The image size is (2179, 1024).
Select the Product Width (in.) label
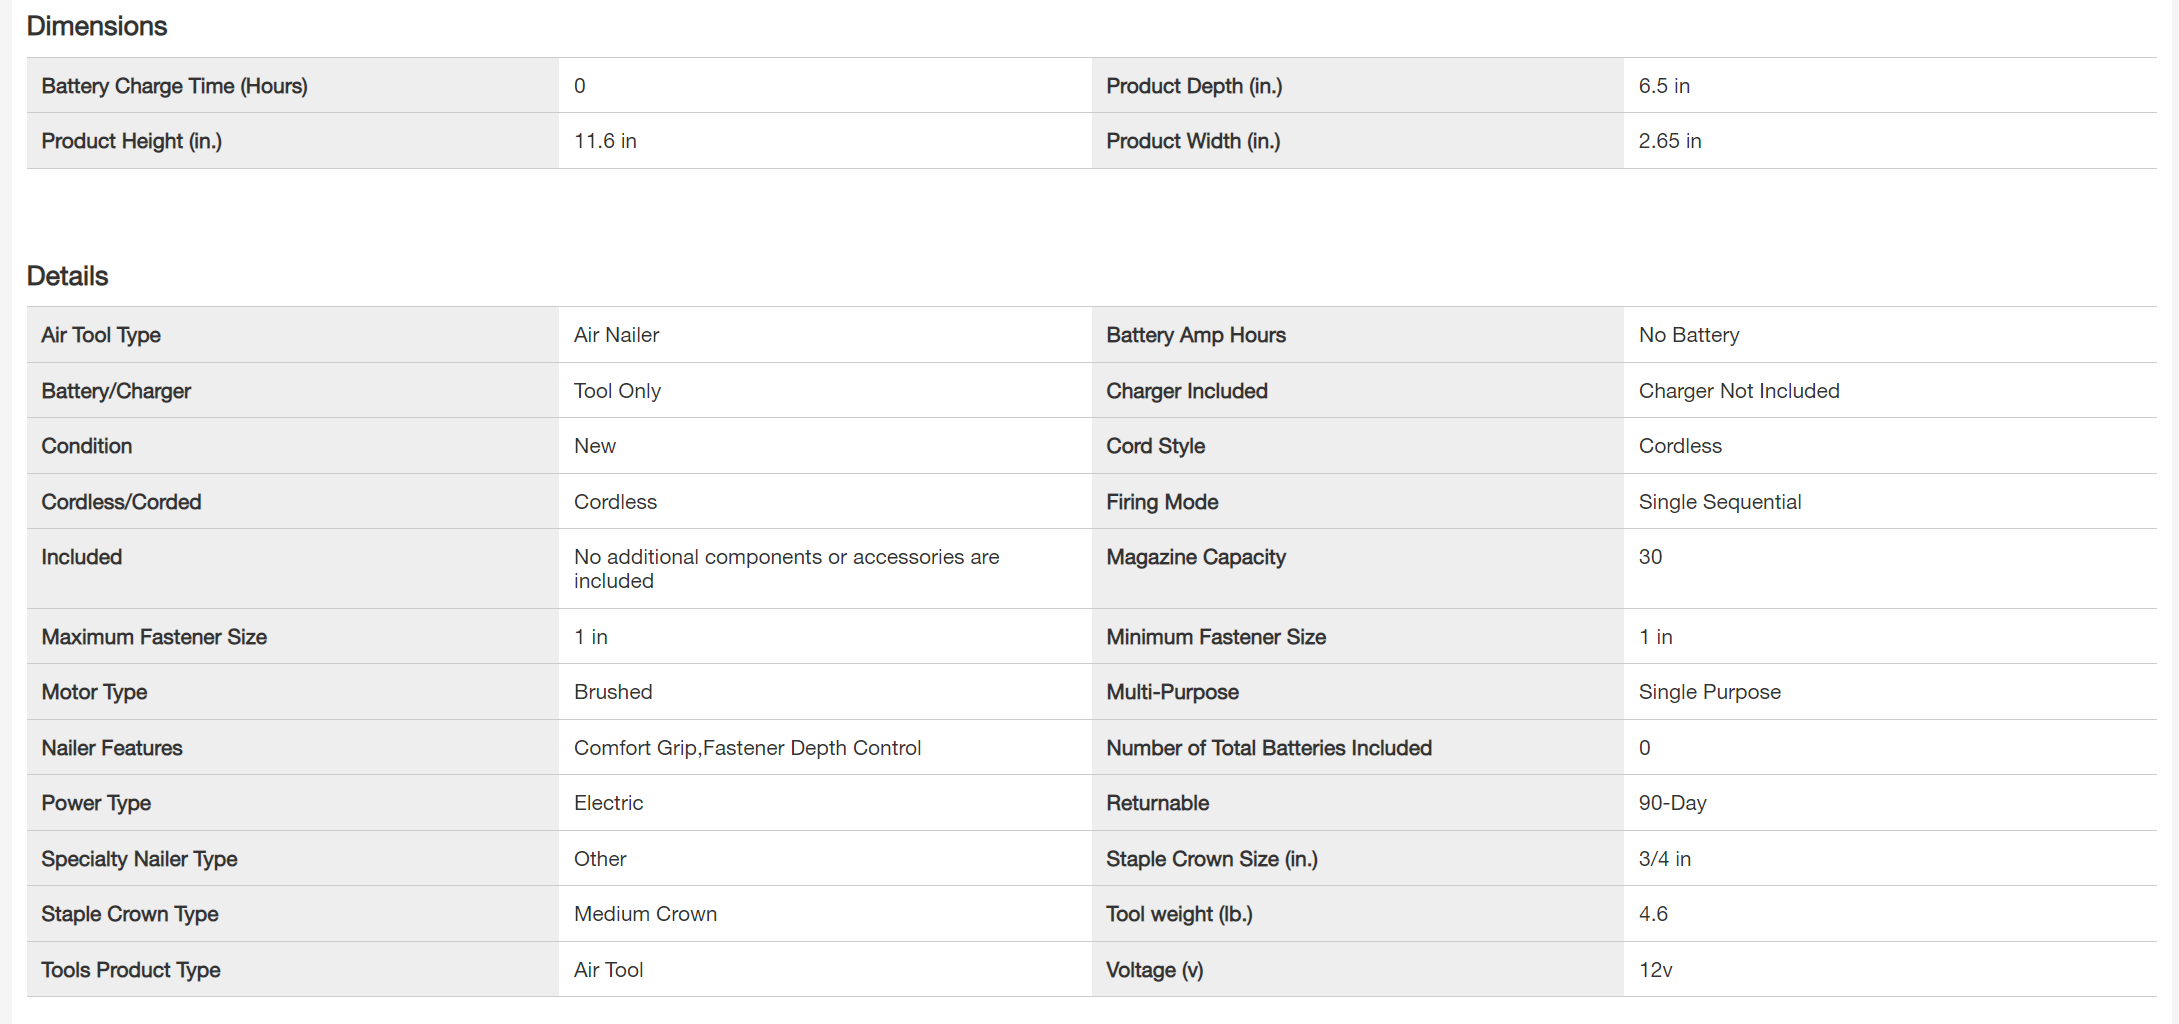tap(1192, 141)
